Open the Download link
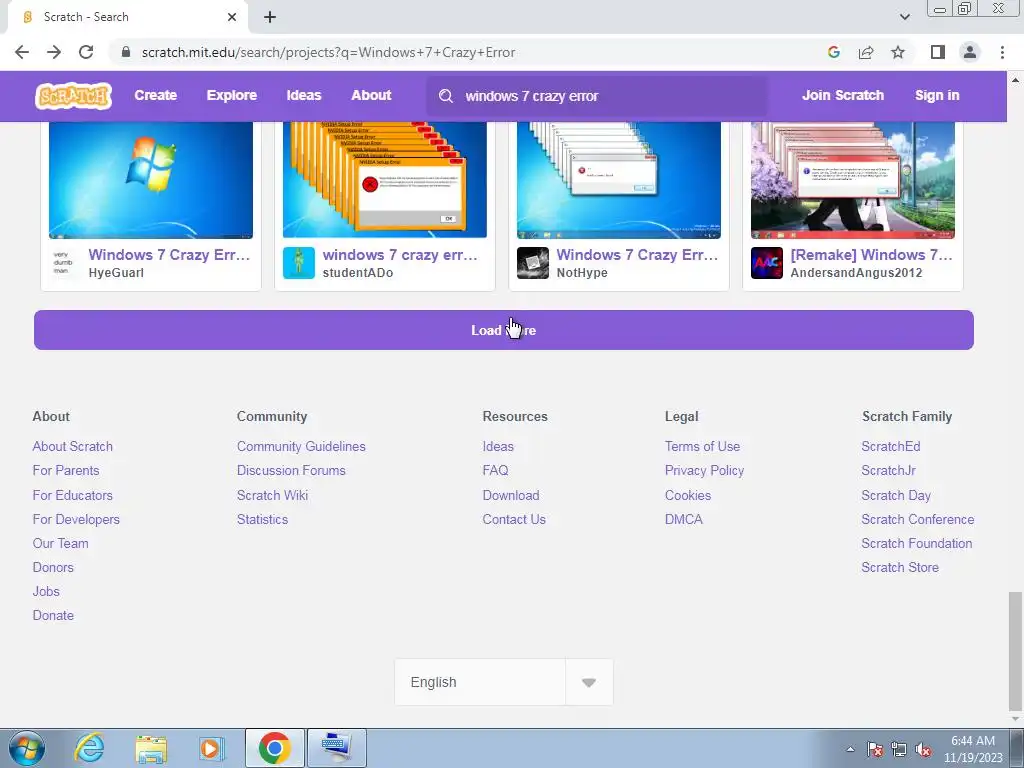Screen dimensions: 1024x768 tap(511, 495)
